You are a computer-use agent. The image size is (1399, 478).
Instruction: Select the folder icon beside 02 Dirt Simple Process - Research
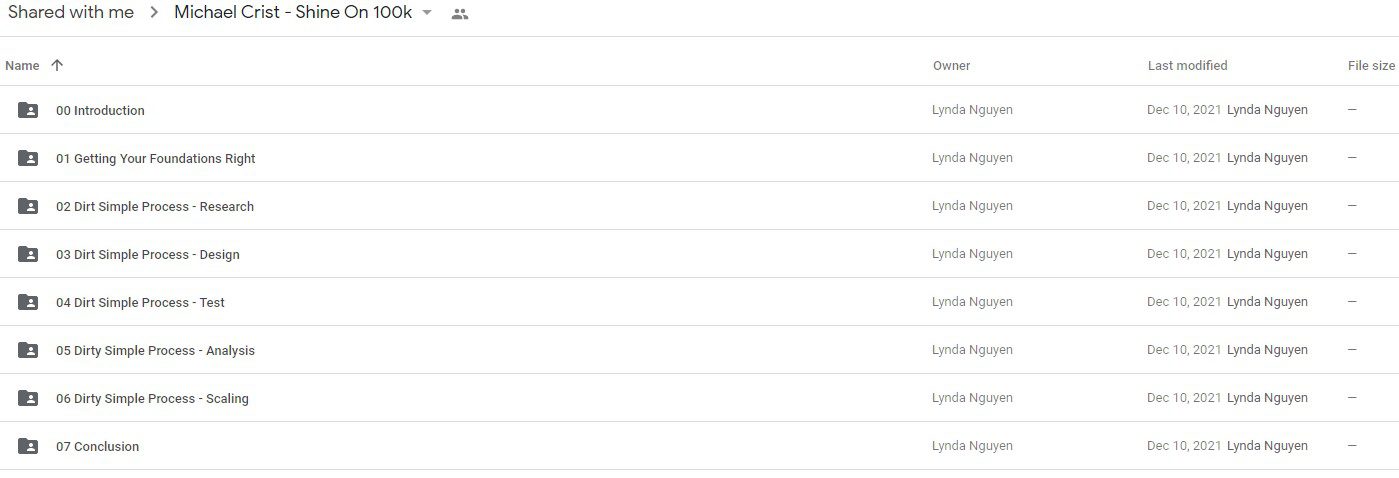coord(28,206)
